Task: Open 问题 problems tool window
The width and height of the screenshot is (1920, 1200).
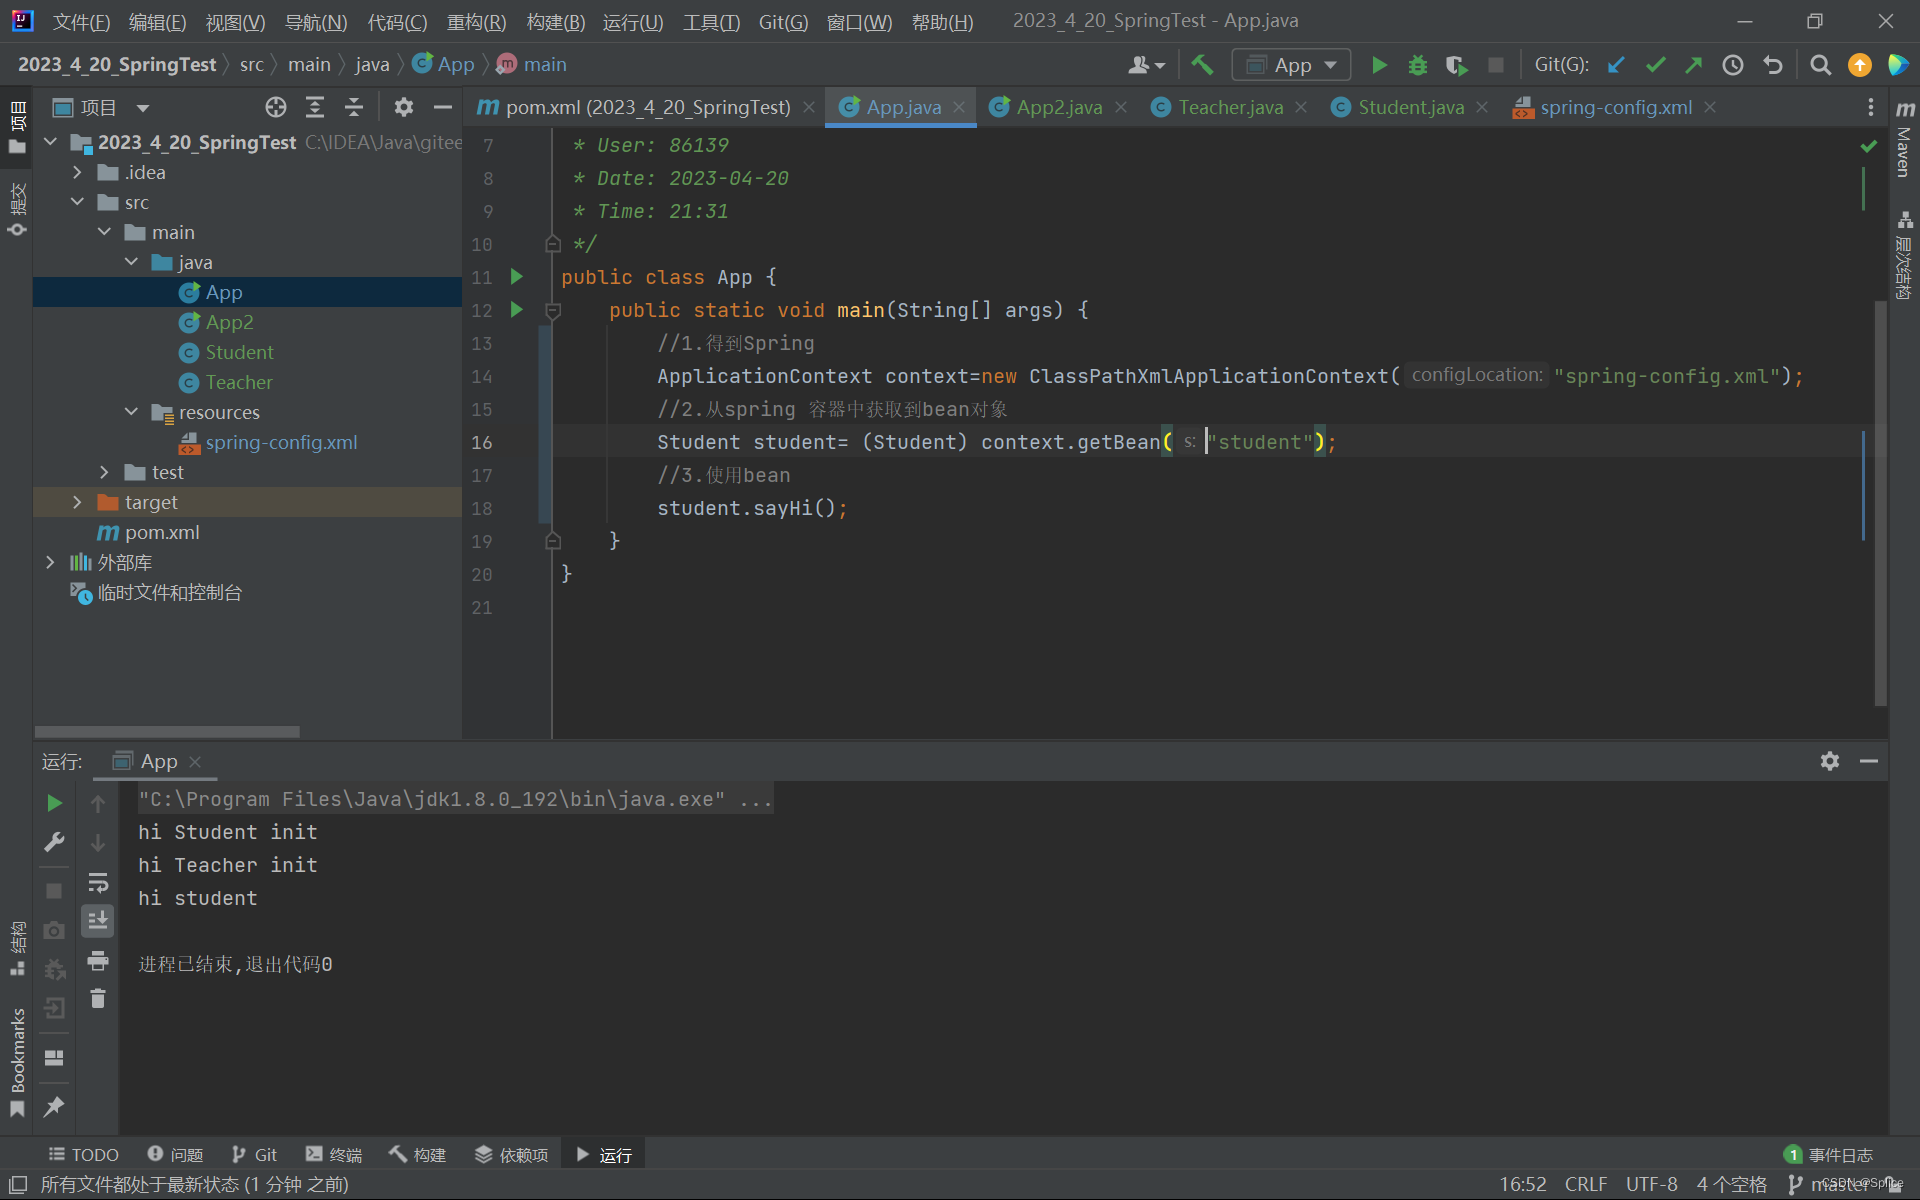Action: click(x=175, y=1154)
